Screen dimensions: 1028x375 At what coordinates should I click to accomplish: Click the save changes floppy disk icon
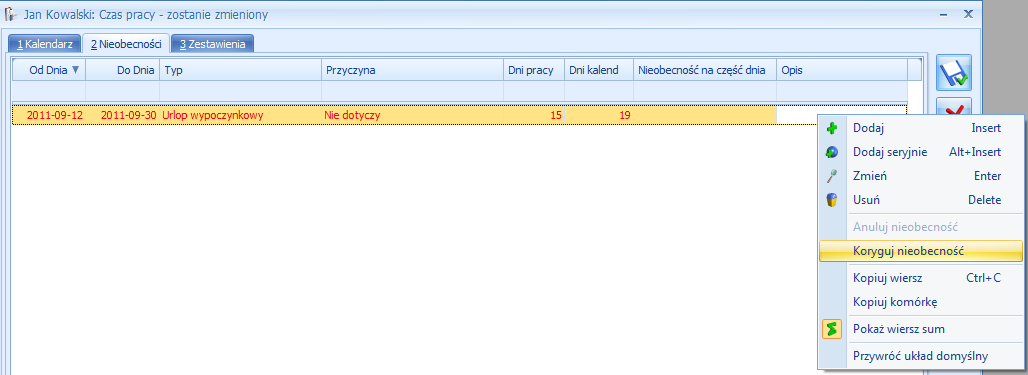click(954, 73)
